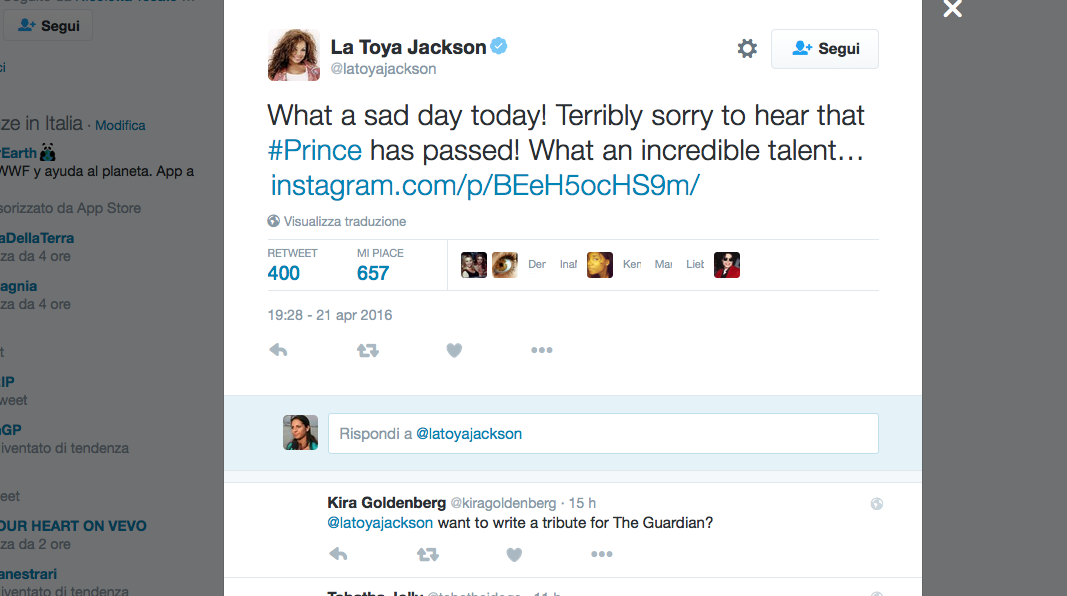View the 400 retweets count
The width and height of the screenshot is (1067, 596).
[x=284, y=273]
